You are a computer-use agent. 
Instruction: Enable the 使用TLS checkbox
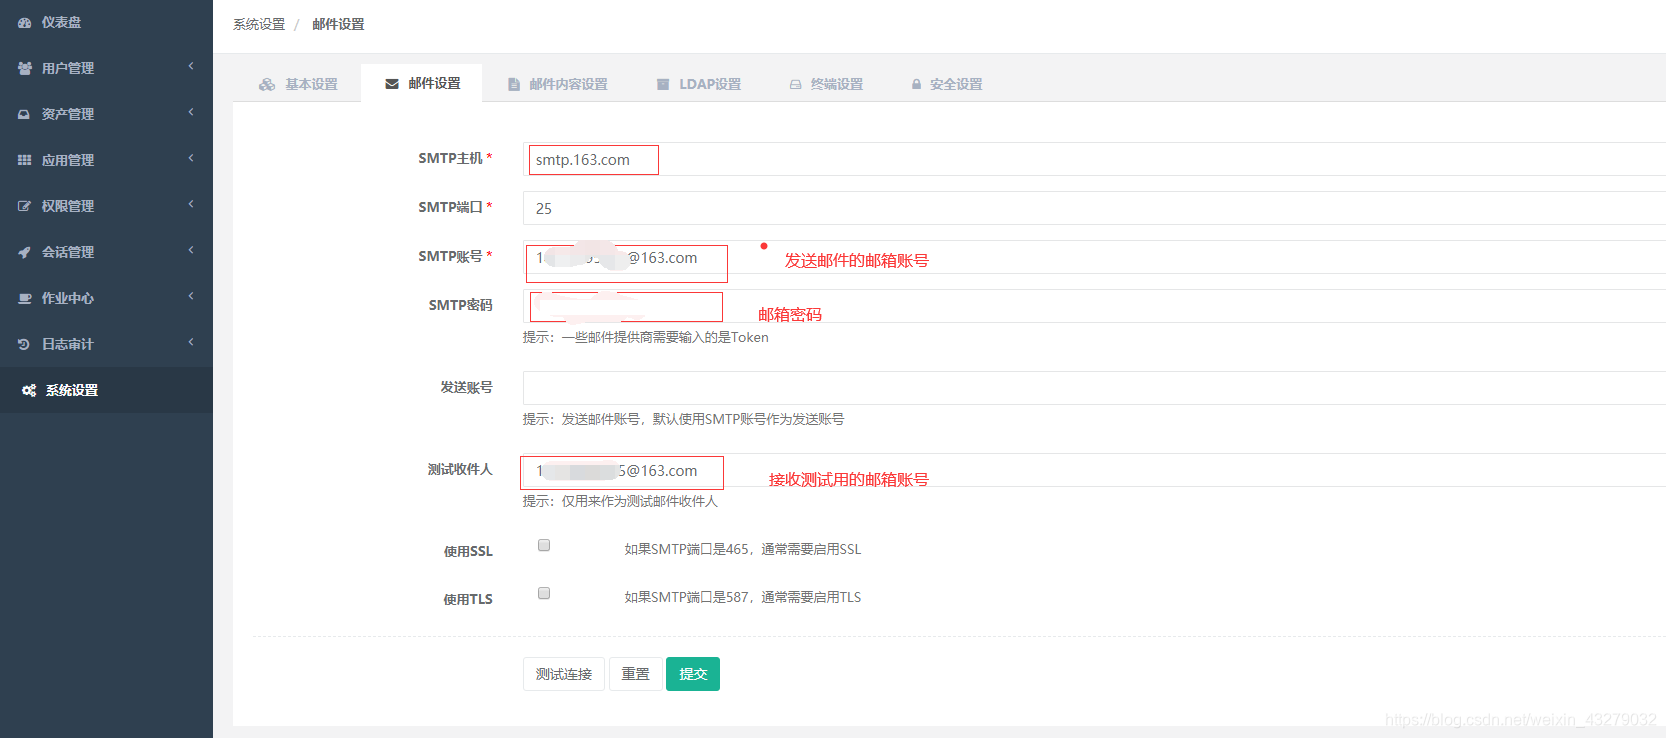[x=544, y=594]
